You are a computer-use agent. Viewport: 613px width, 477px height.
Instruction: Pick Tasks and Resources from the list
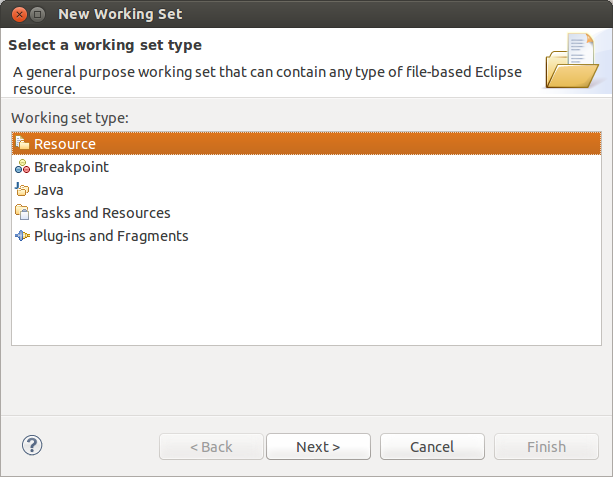tap(306, 213)
